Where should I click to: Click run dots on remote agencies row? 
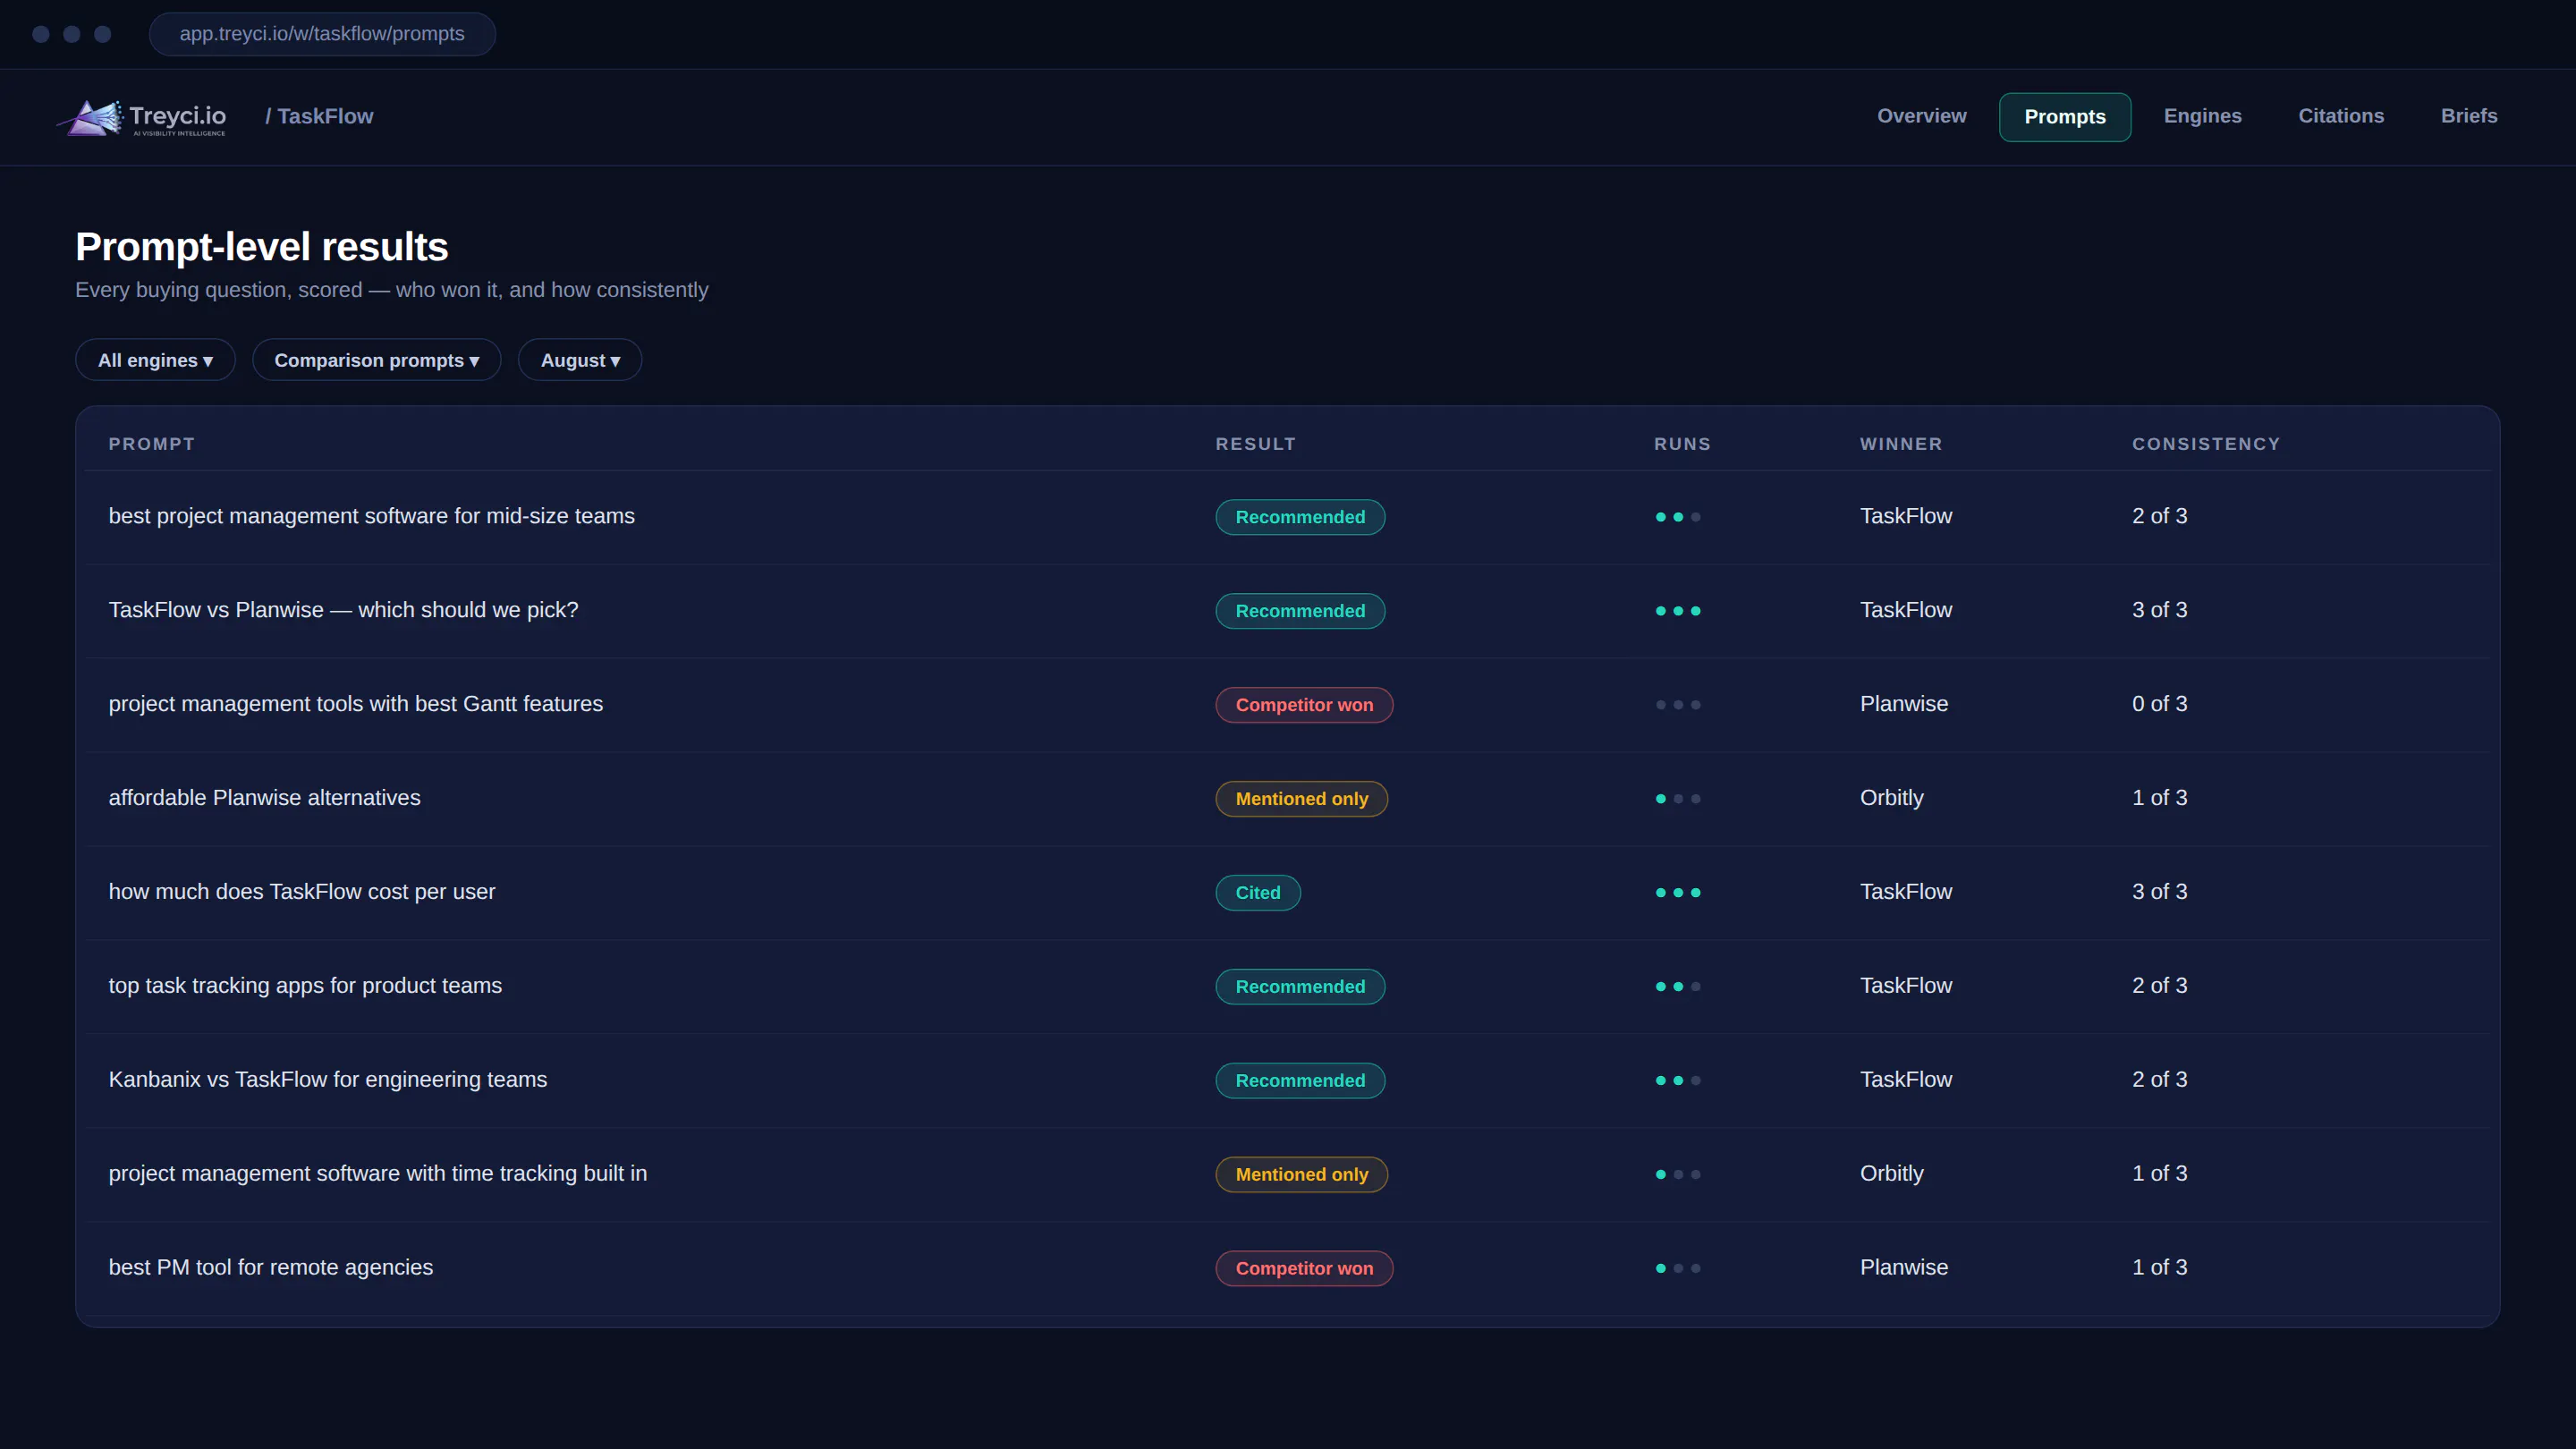[1677, 1269]
